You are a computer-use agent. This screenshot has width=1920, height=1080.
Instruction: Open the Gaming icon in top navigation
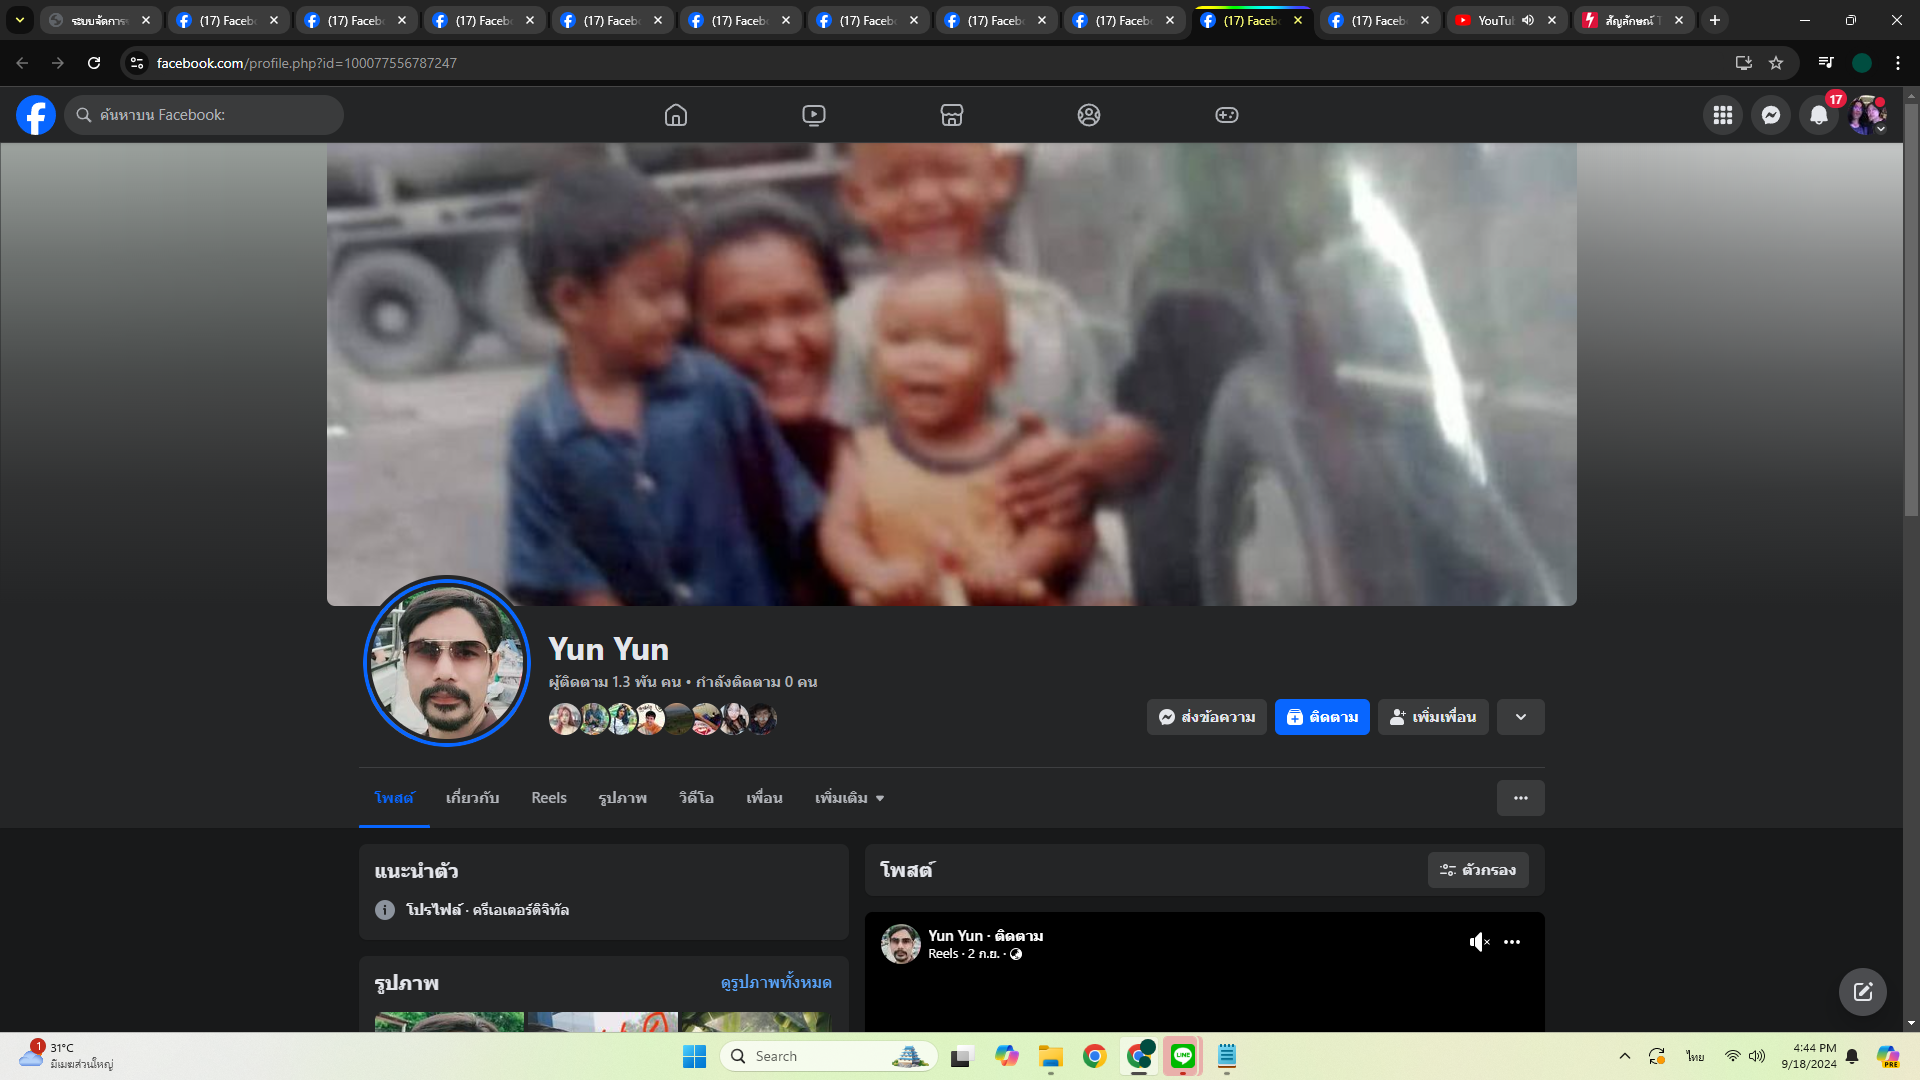point(1227,115)
